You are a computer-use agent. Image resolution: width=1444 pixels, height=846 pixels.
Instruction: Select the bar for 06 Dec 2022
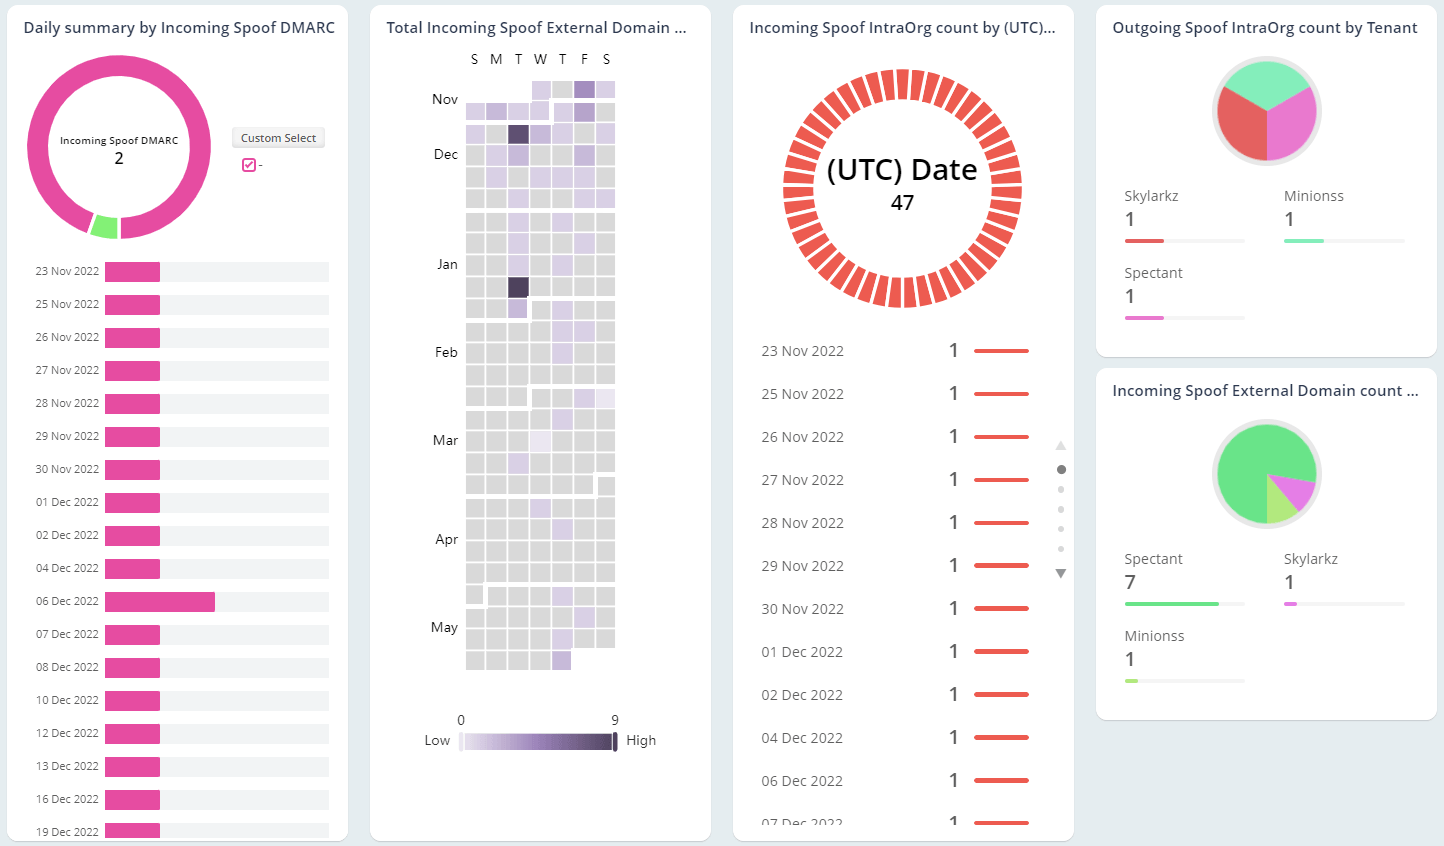click(x=160, y=601)
